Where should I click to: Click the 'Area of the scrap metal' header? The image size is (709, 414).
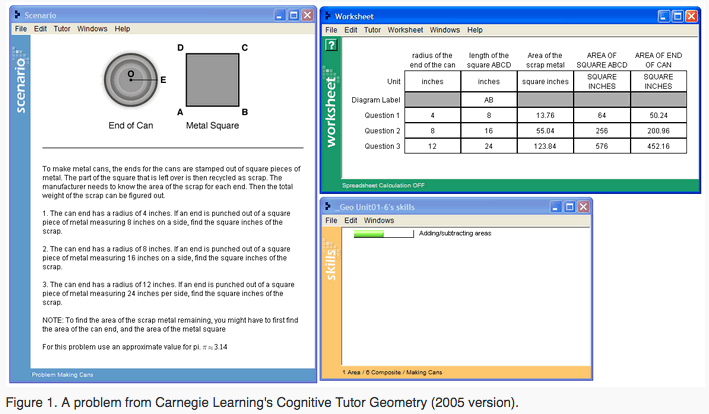tap(545, 60)
